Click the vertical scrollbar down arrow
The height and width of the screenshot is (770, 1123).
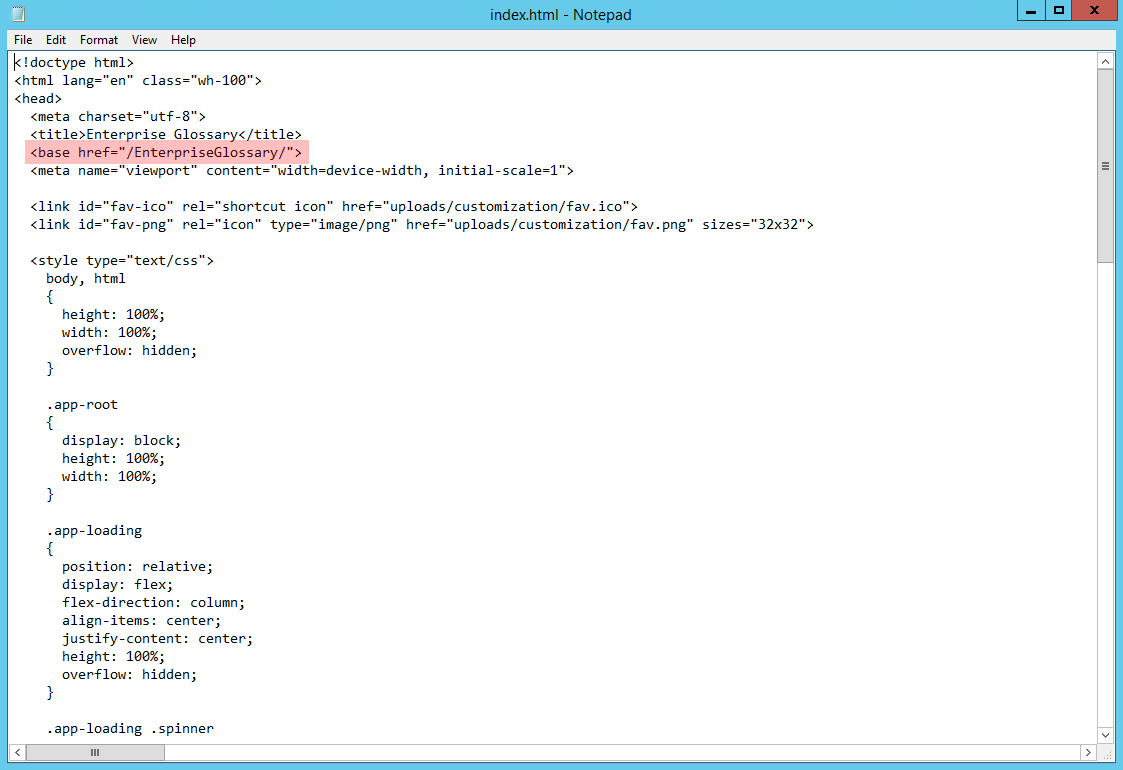(x=1105, y=734)
